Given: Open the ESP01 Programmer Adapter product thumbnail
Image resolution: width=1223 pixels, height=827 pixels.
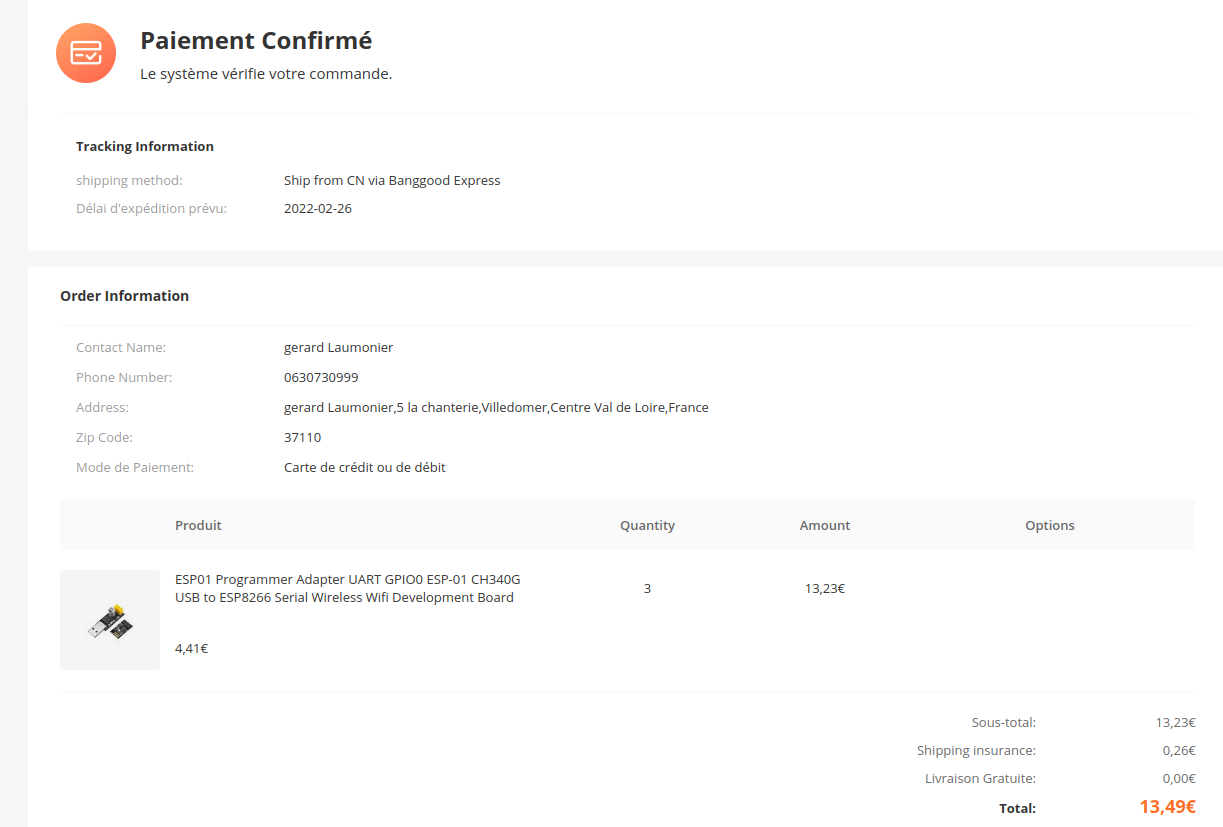Looking at the screenshot, I should coord(110,620).
